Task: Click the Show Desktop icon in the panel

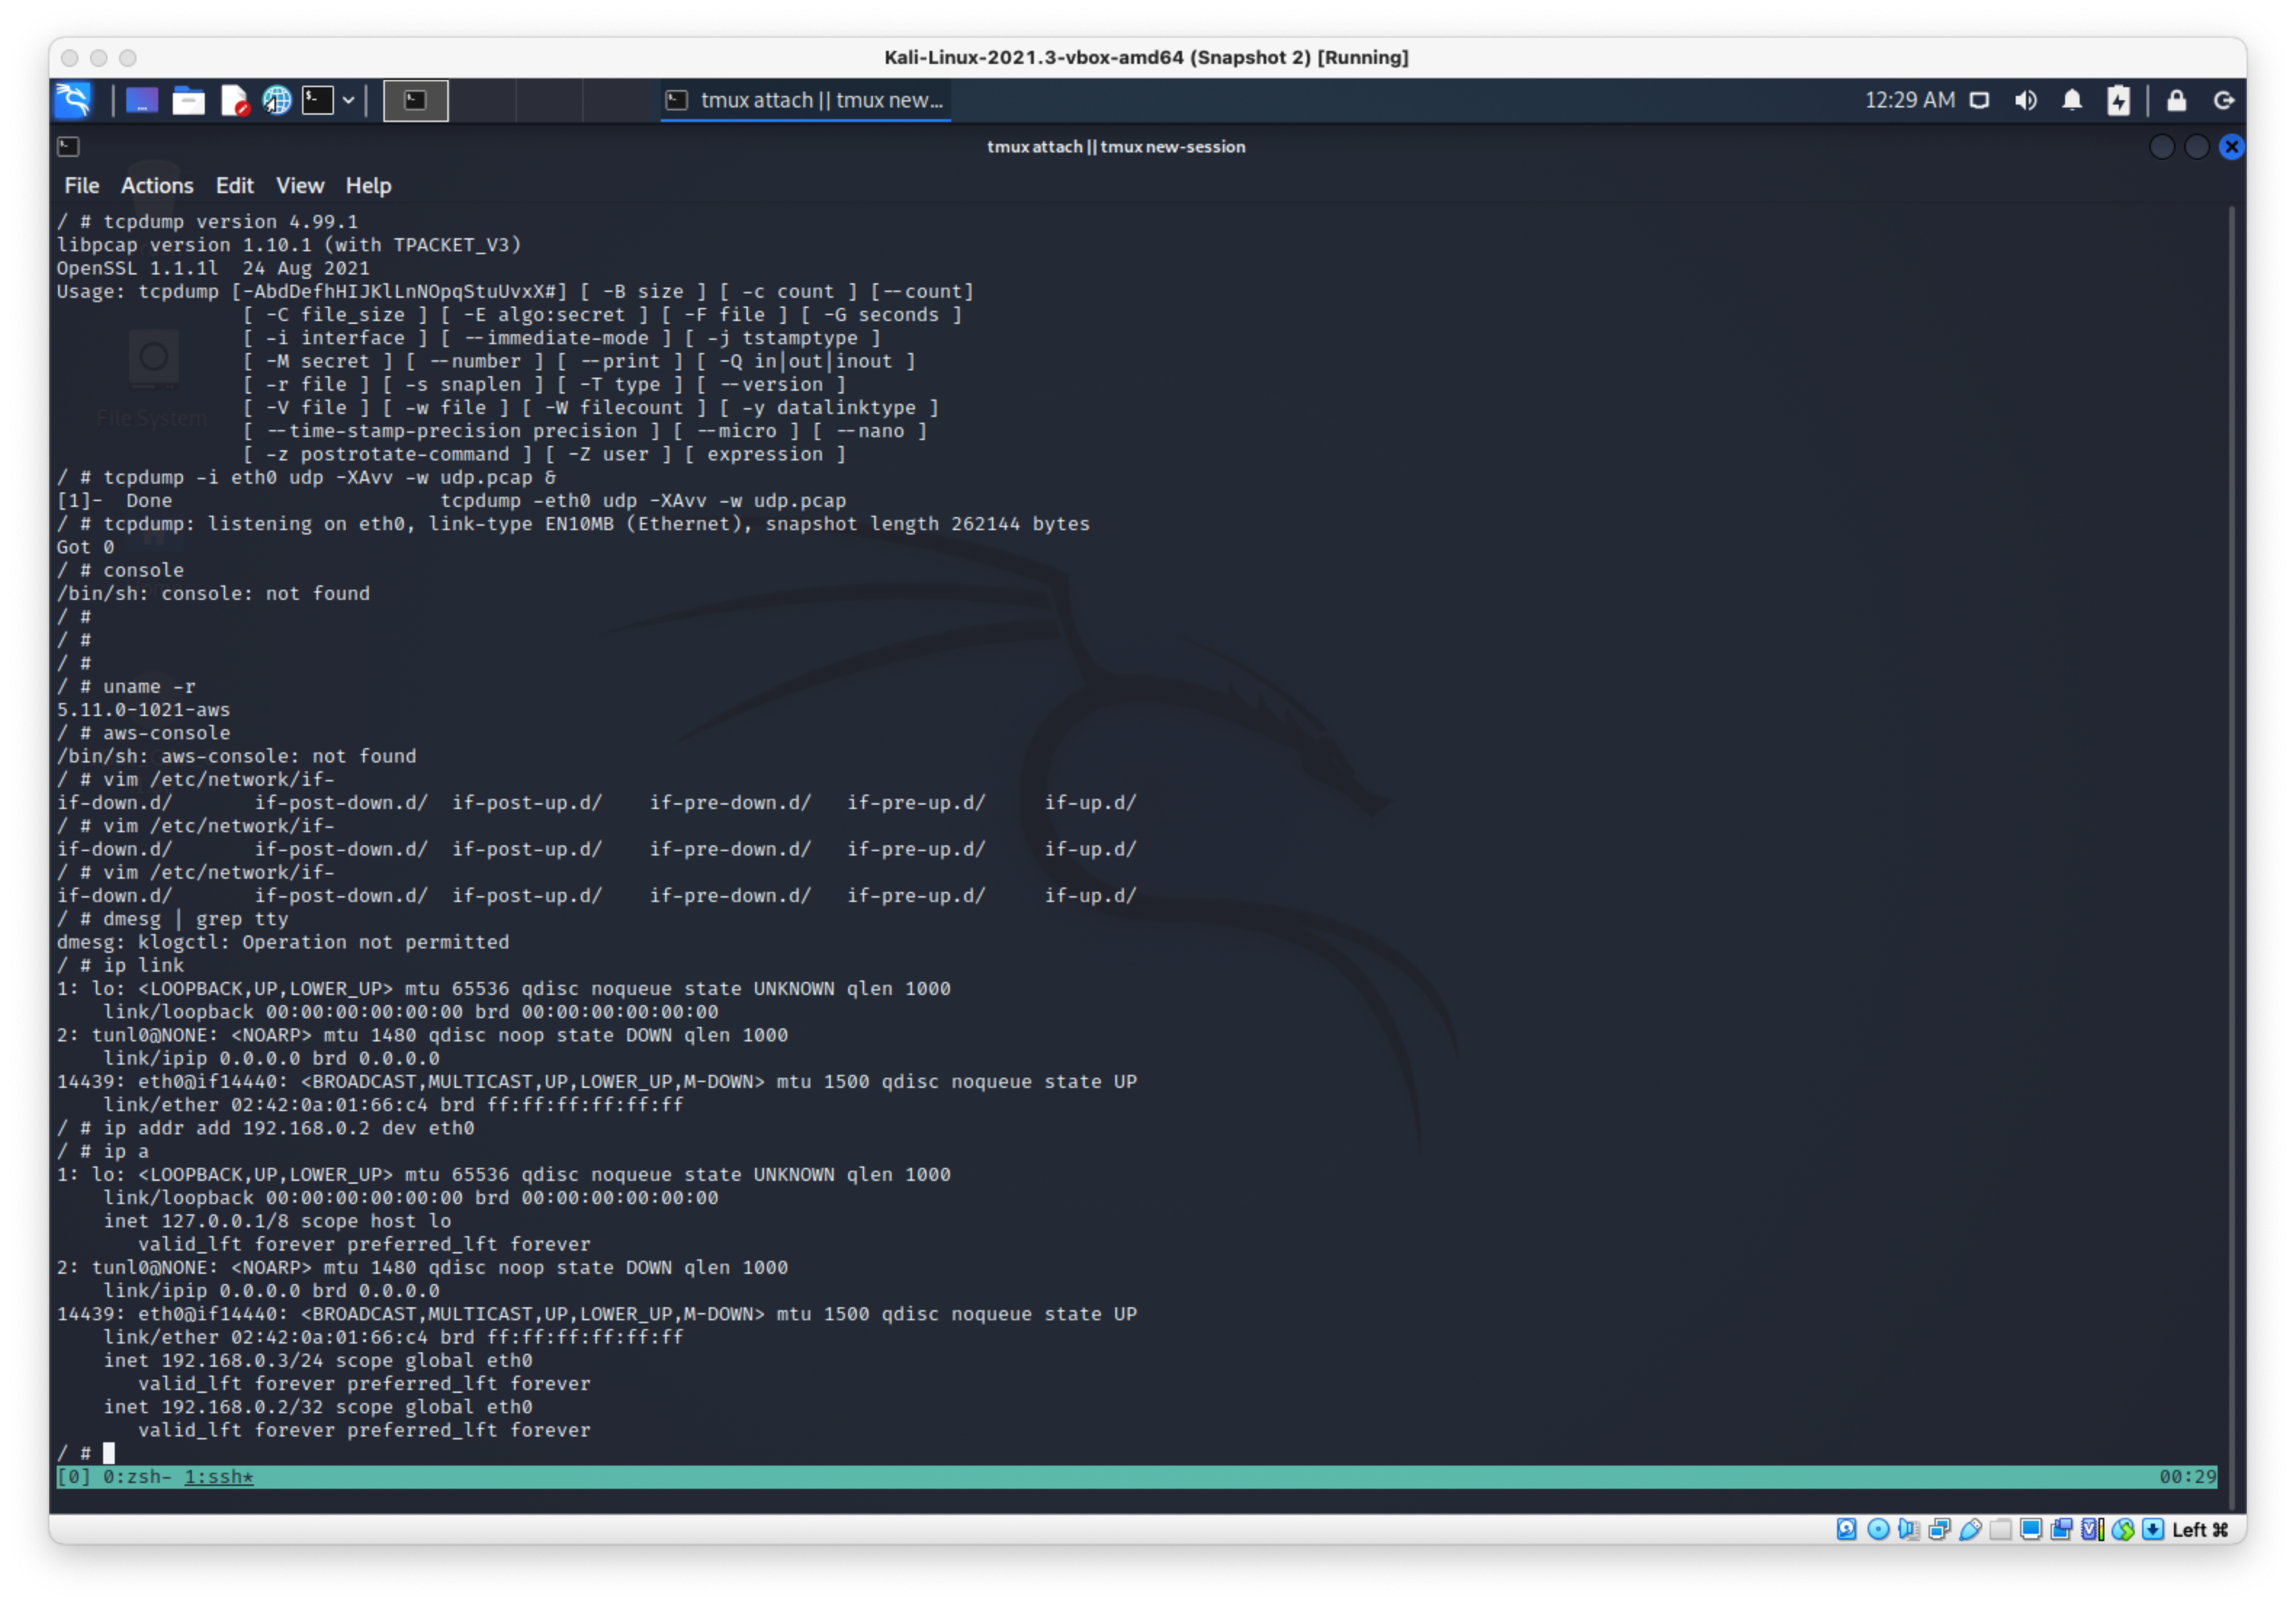Action: click(141, 100)
